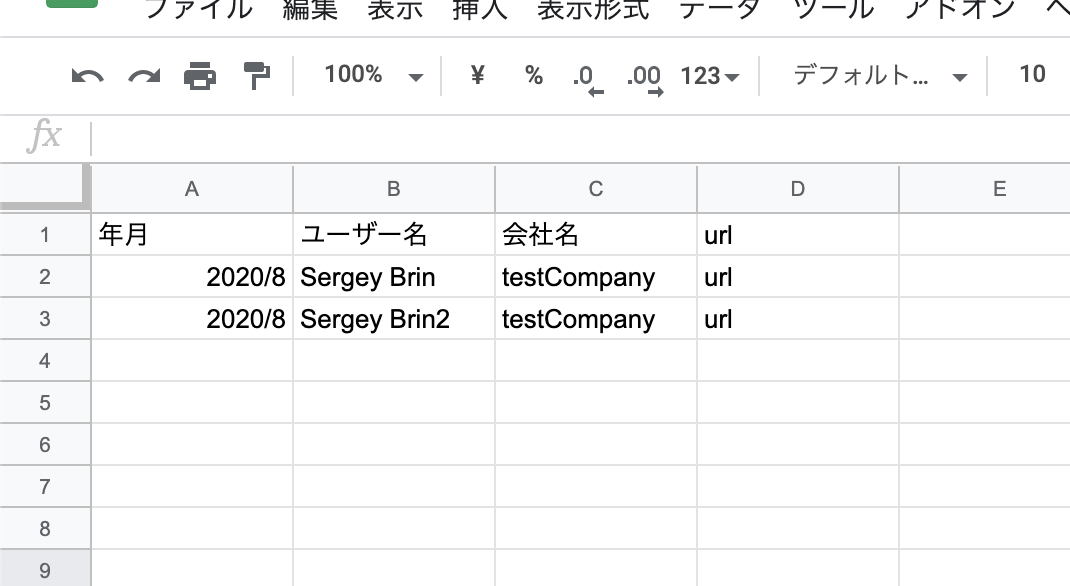Click the Print icon

tap(200, 76)
